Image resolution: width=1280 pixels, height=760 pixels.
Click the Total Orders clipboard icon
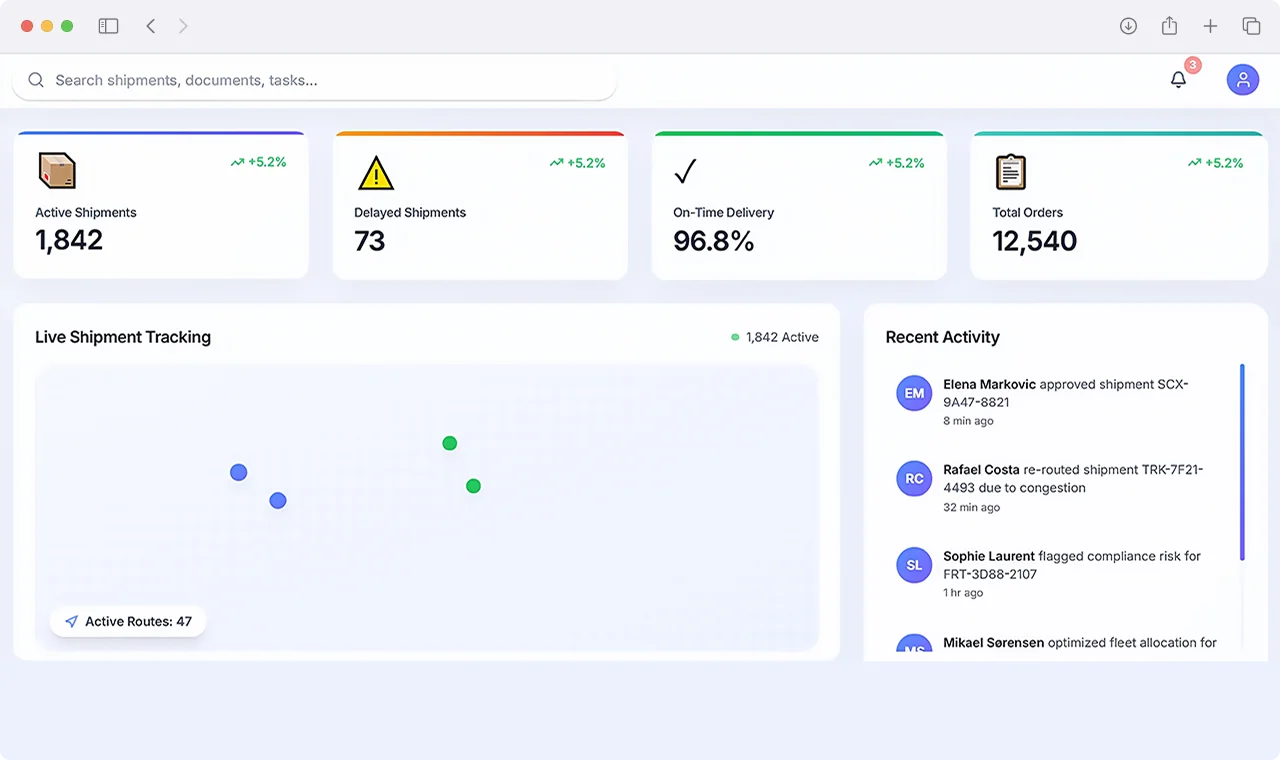click(1011, 172)
